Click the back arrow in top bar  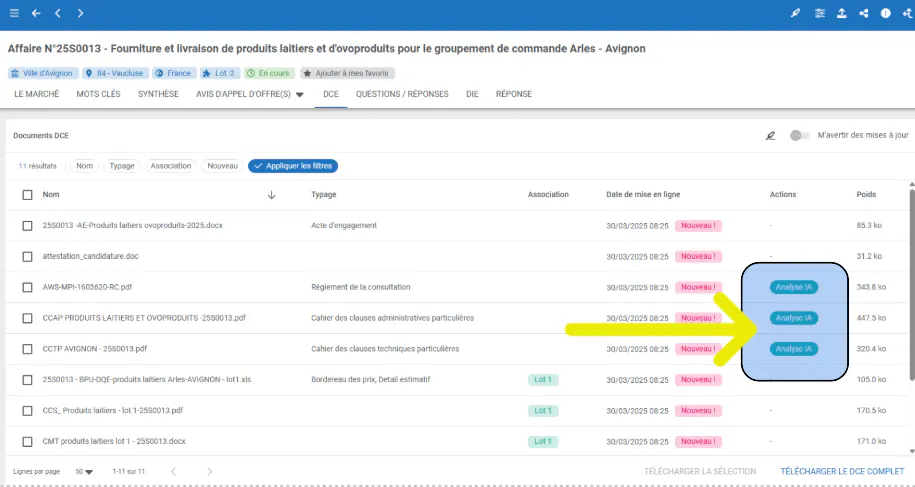coord(36,13)
